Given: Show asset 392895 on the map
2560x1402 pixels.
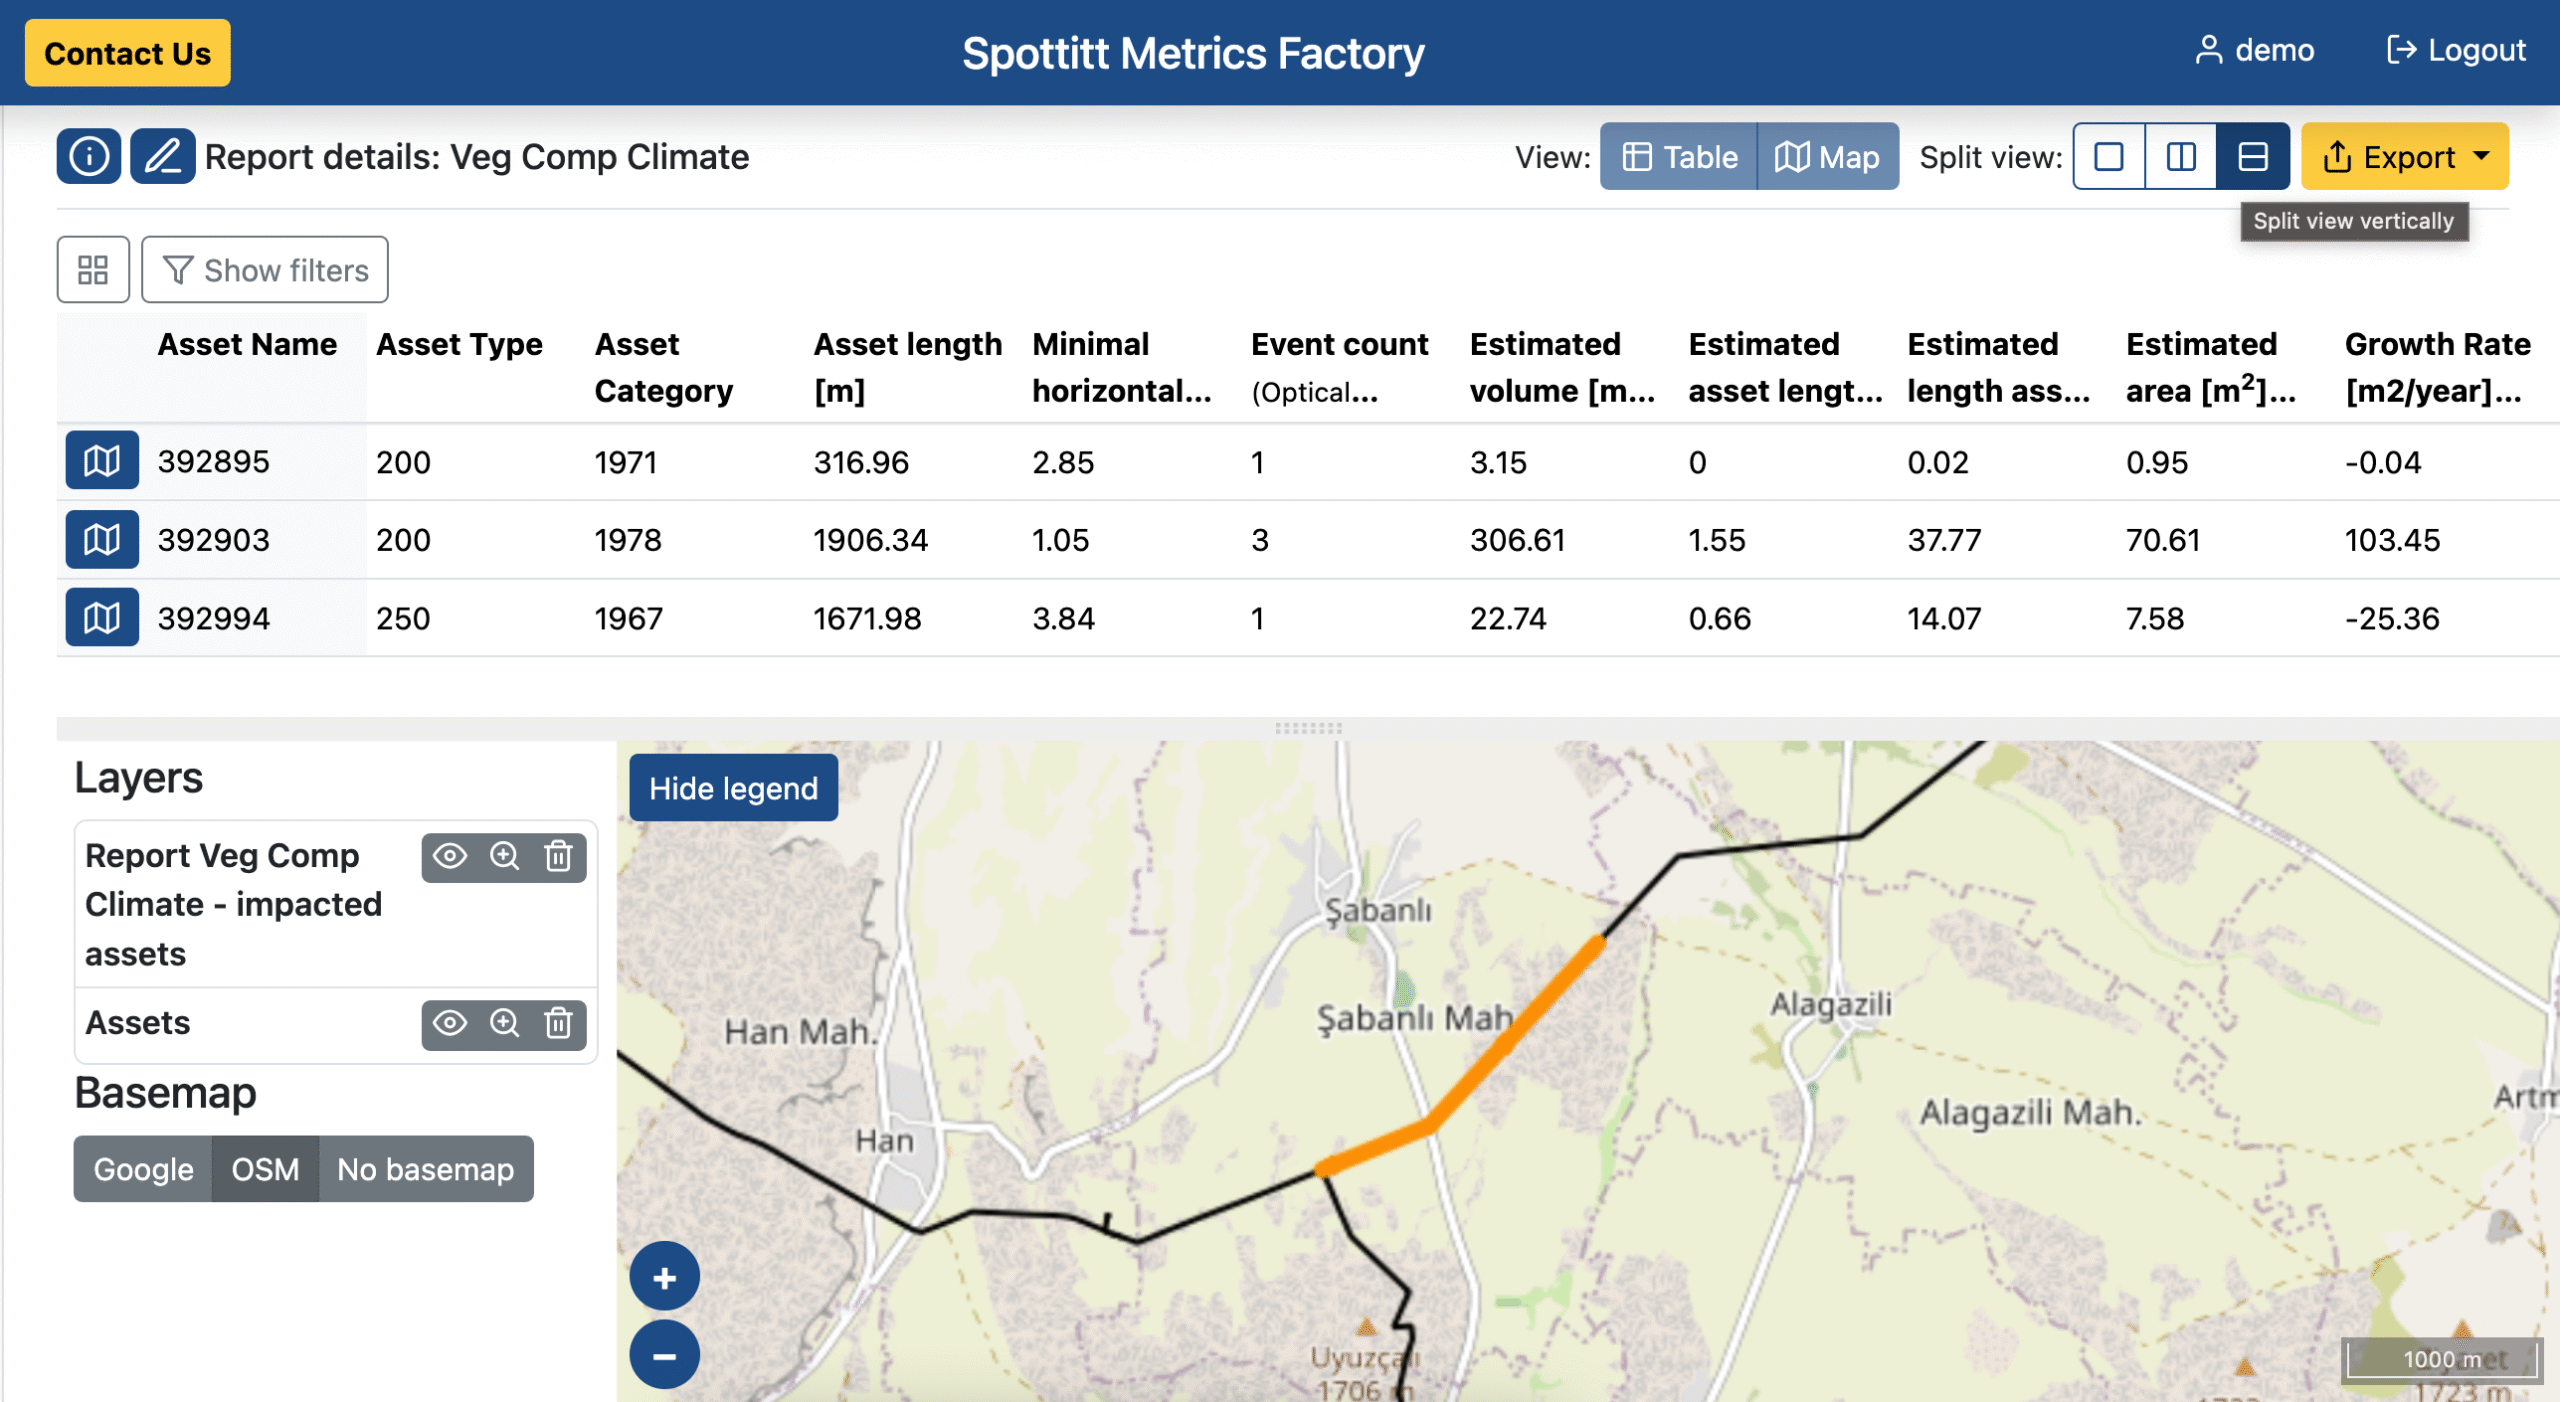Looking at the screenshot, I should [102, 461].
